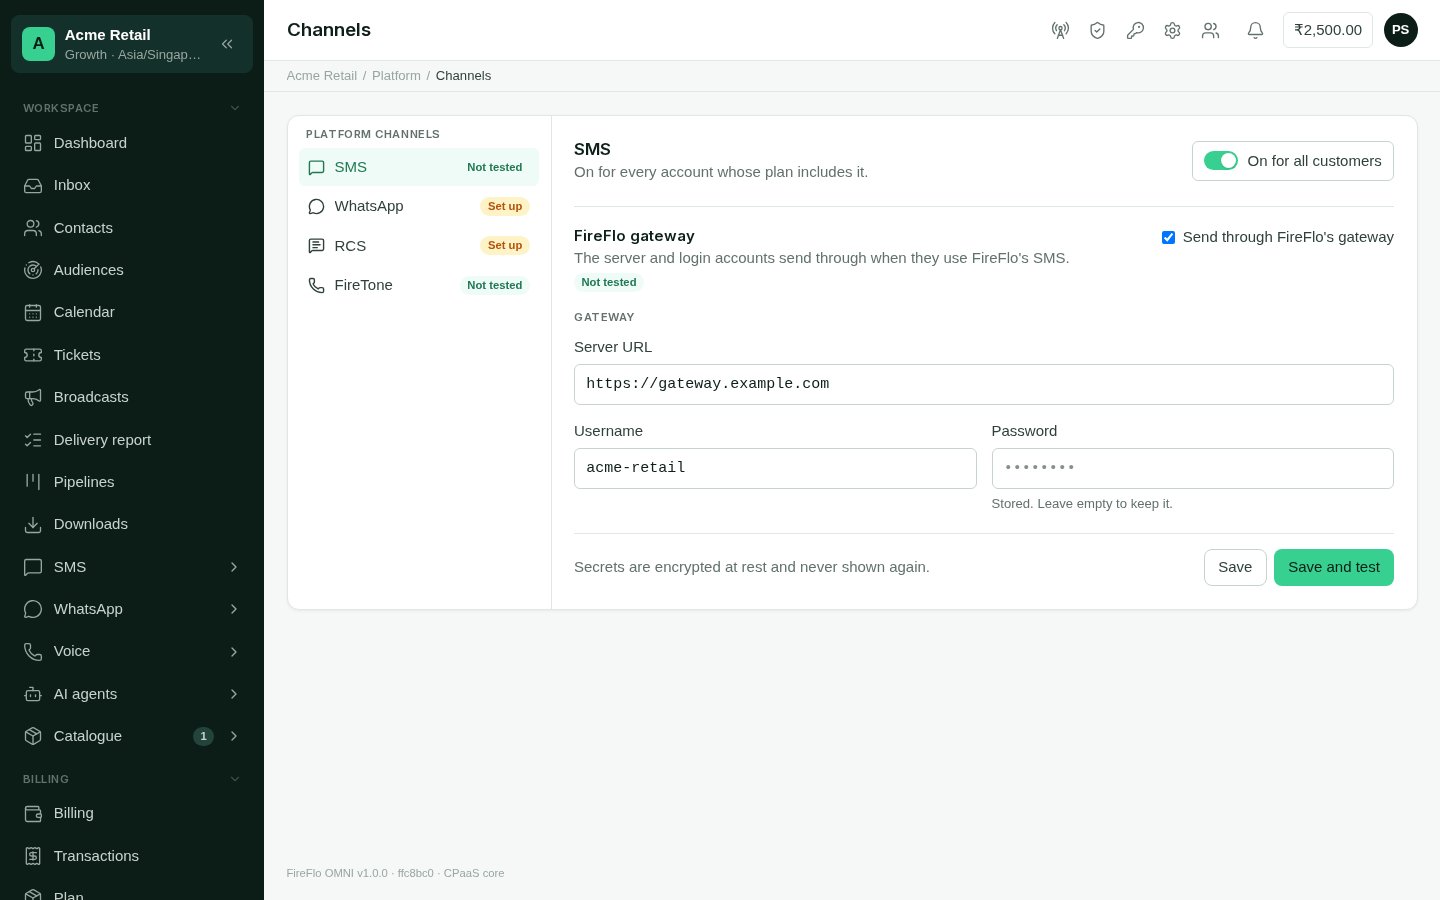The image size is (1440, 900).
Task: Expand the WhatsApp sidebar submenu chevron
Action: [234, 609]
